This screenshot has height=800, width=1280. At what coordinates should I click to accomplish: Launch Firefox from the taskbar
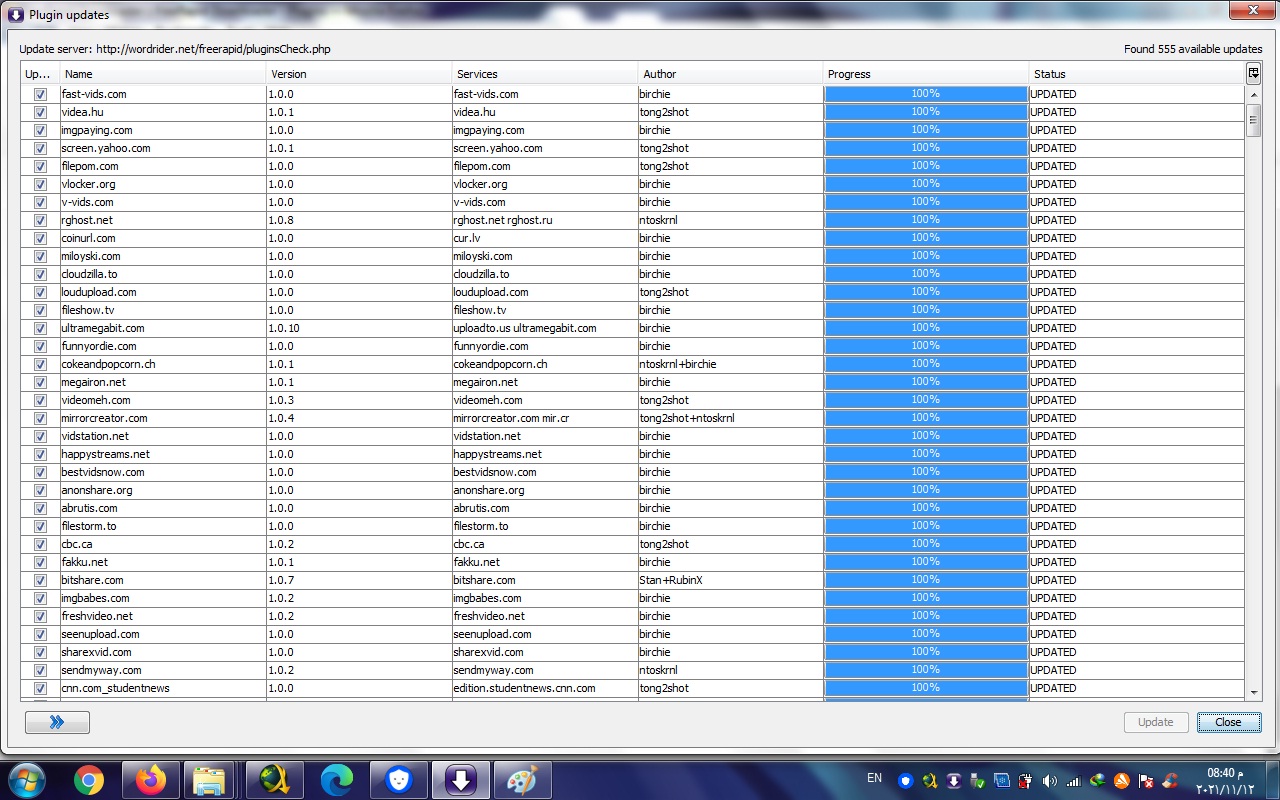click(151, 780)
